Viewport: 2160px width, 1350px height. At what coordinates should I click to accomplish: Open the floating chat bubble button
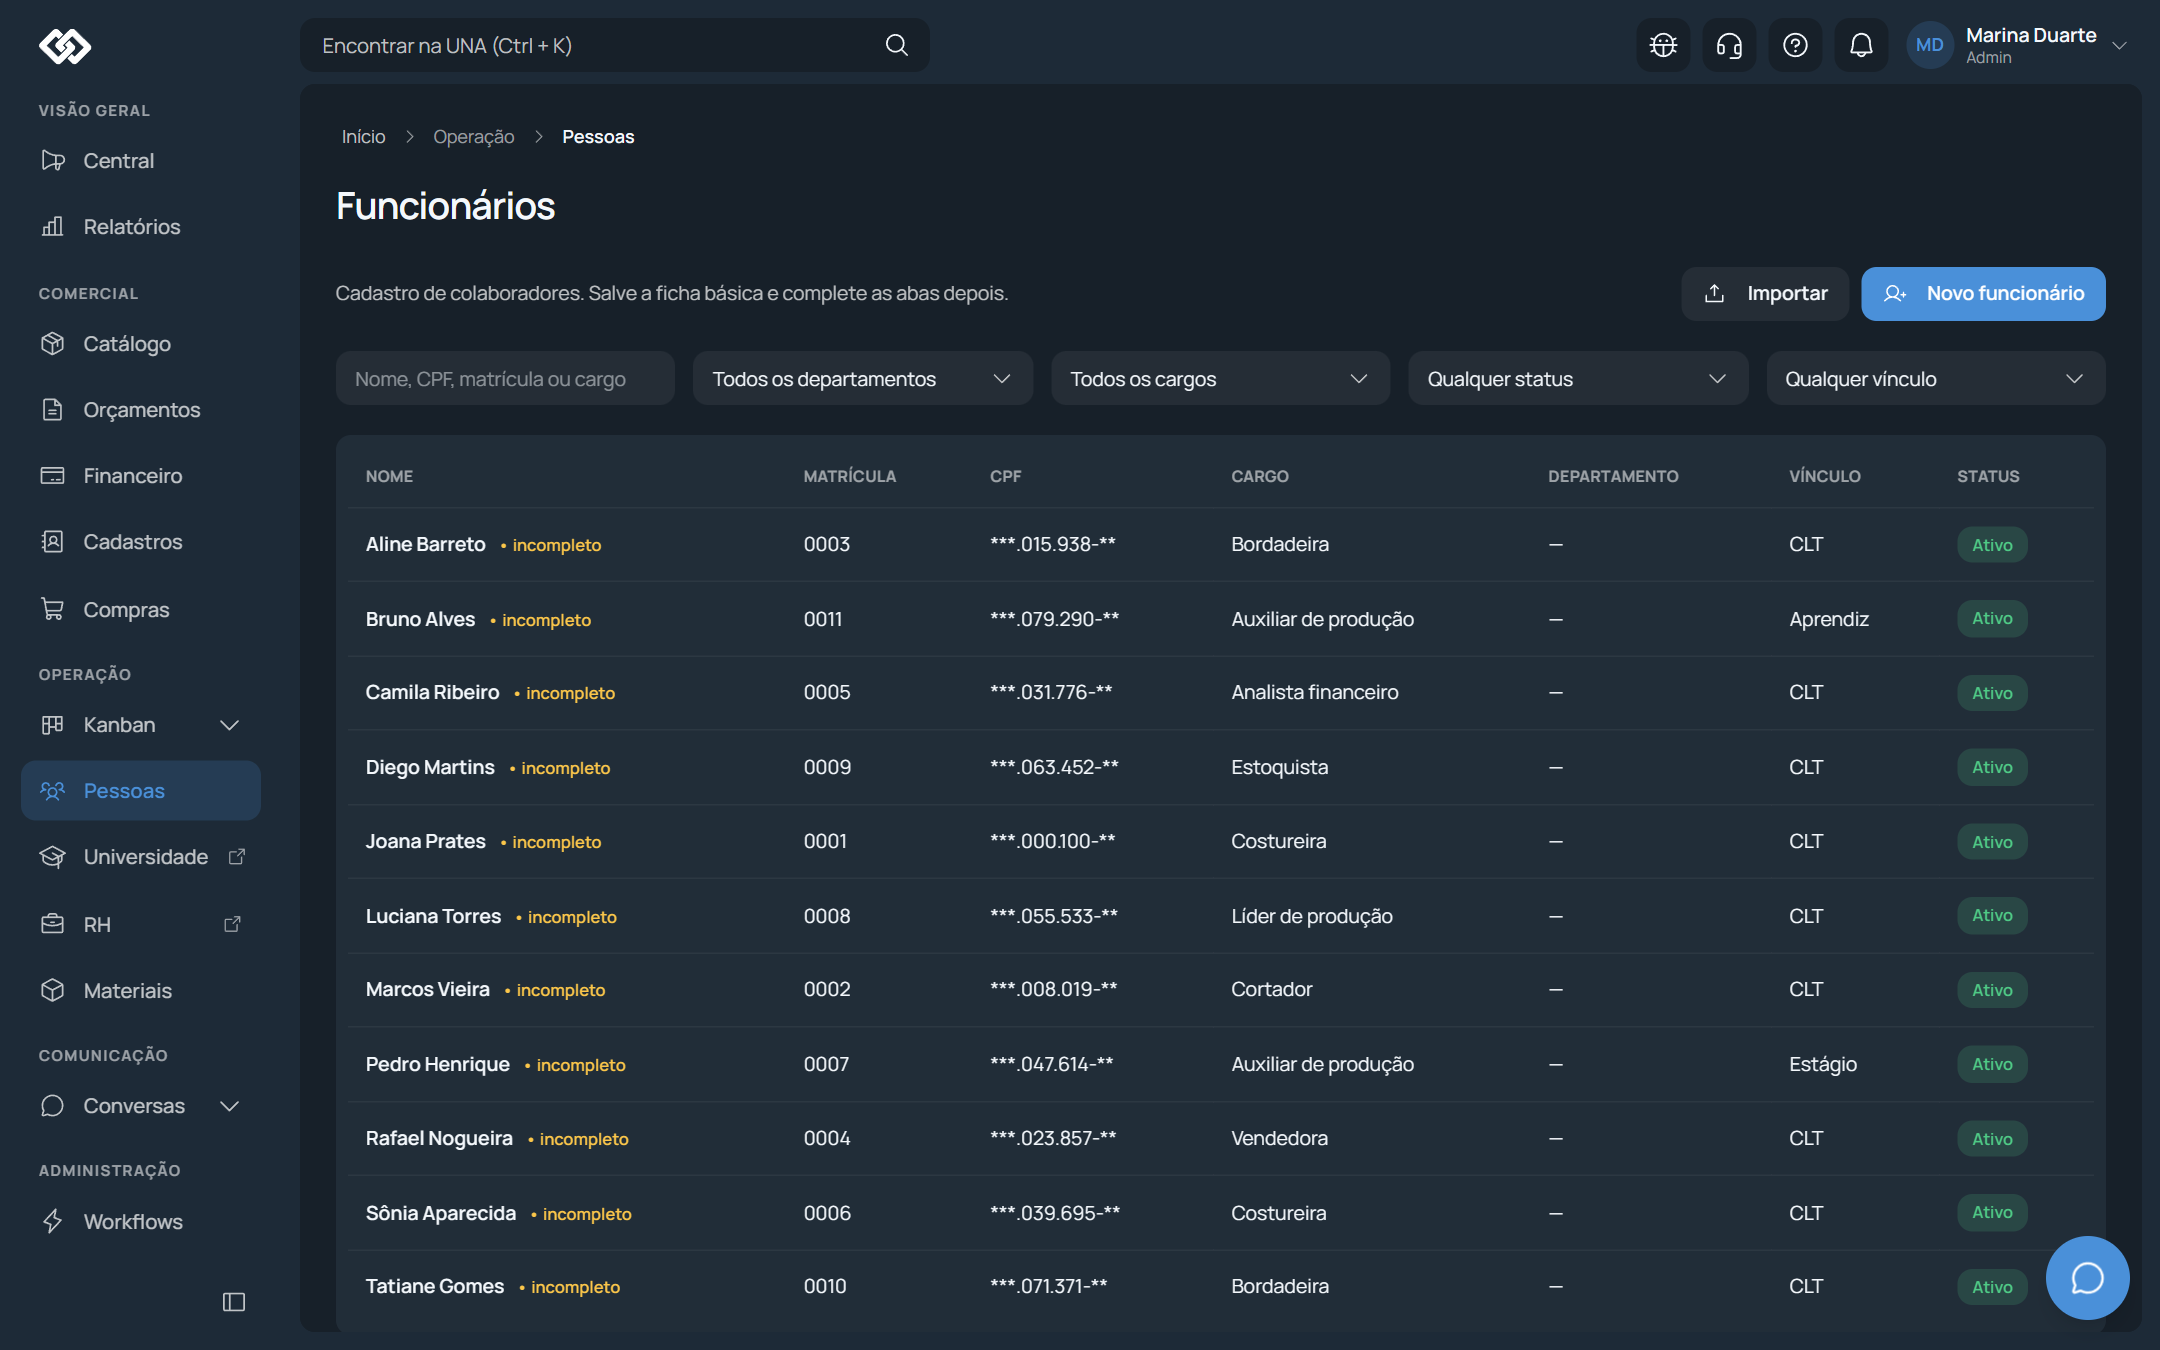(2087, 1277)
